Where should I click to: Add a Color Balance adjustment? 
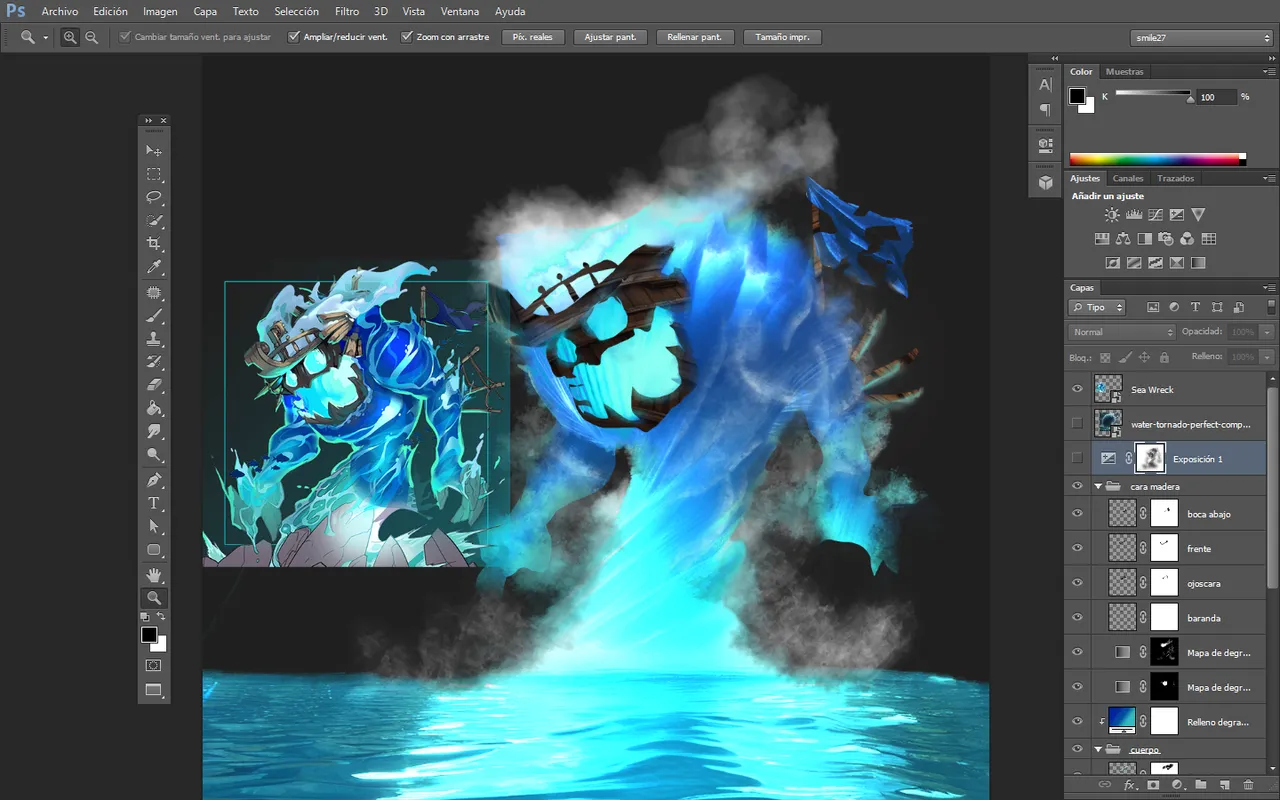[1123, 239]
